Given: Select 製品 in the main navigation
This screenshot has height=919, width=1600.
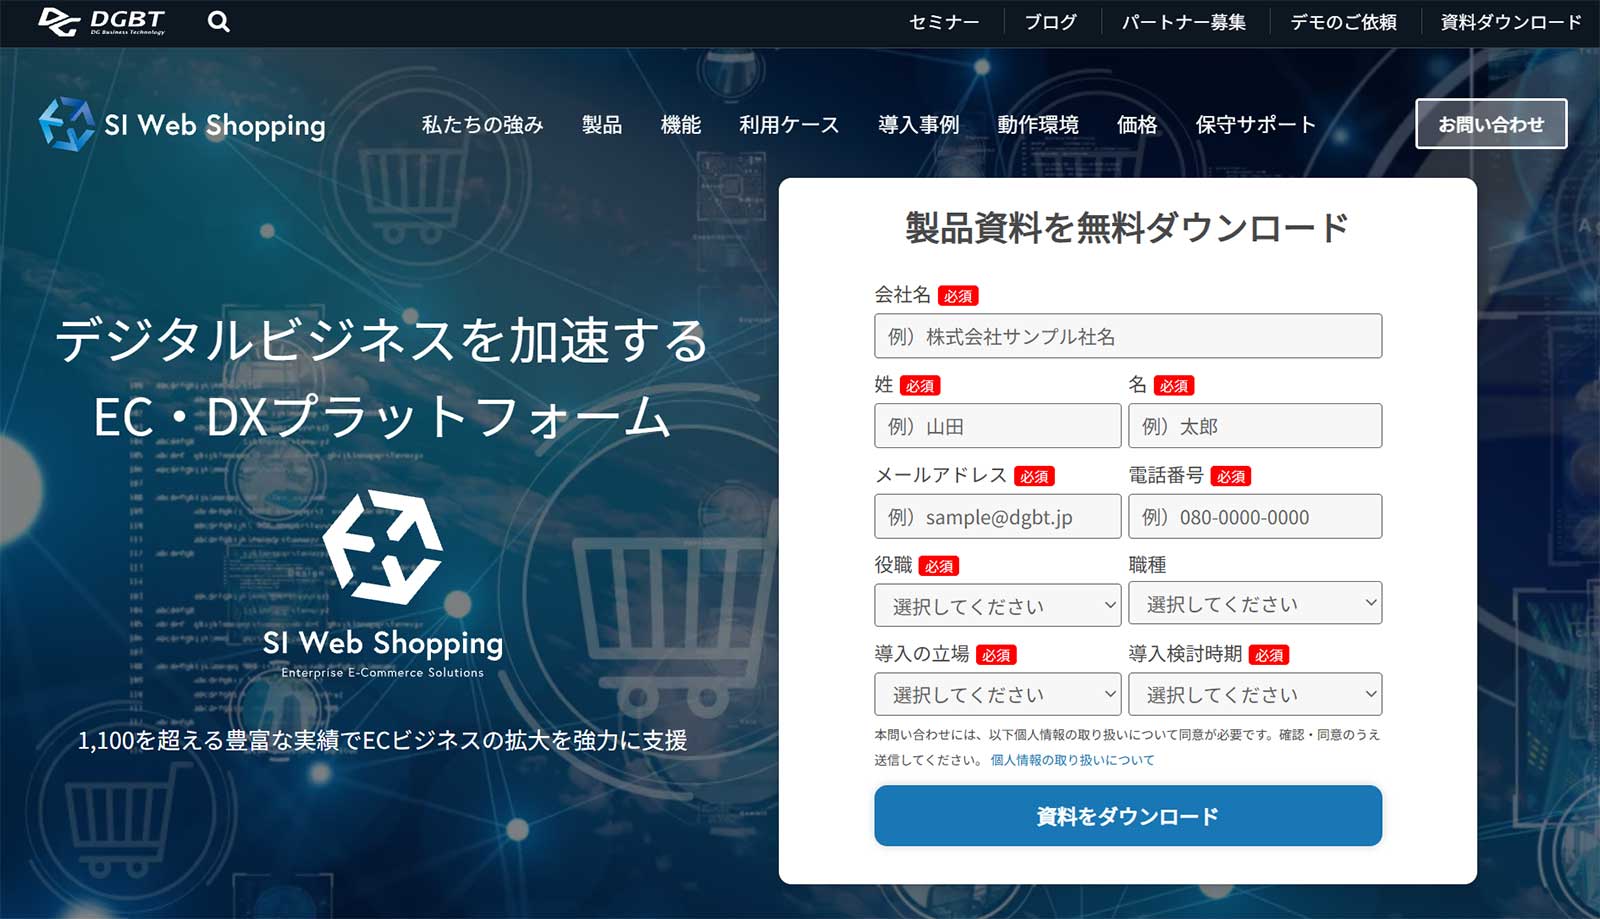Looking at the screenshot, I should [x=602, y=125].
